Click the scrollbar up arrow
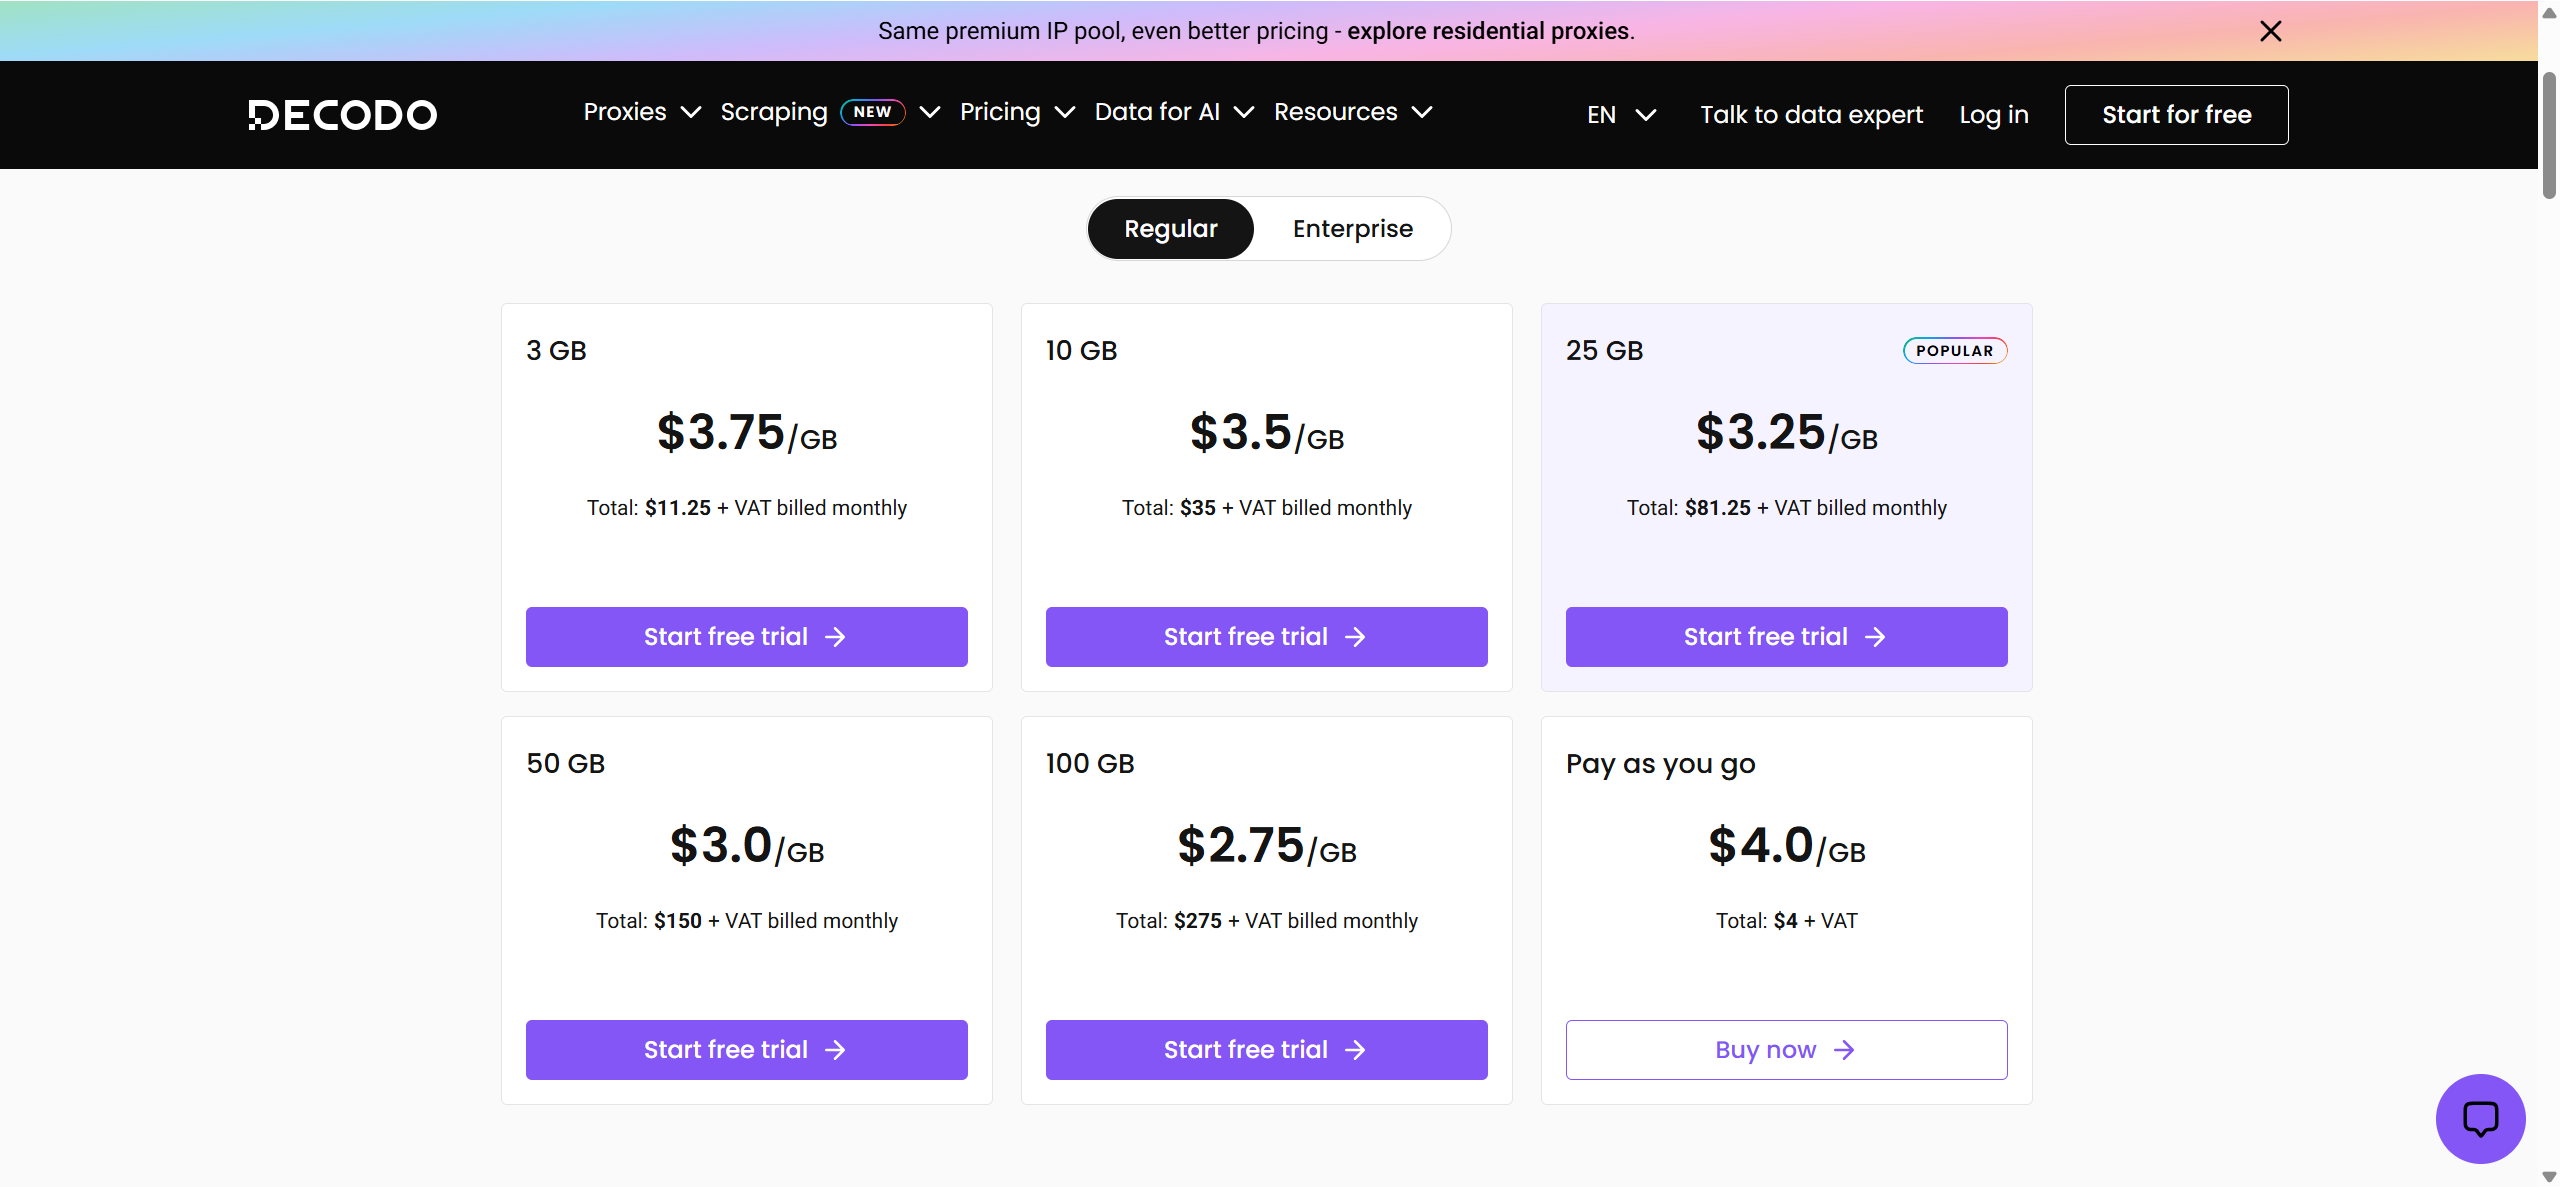 point(2549,13)
